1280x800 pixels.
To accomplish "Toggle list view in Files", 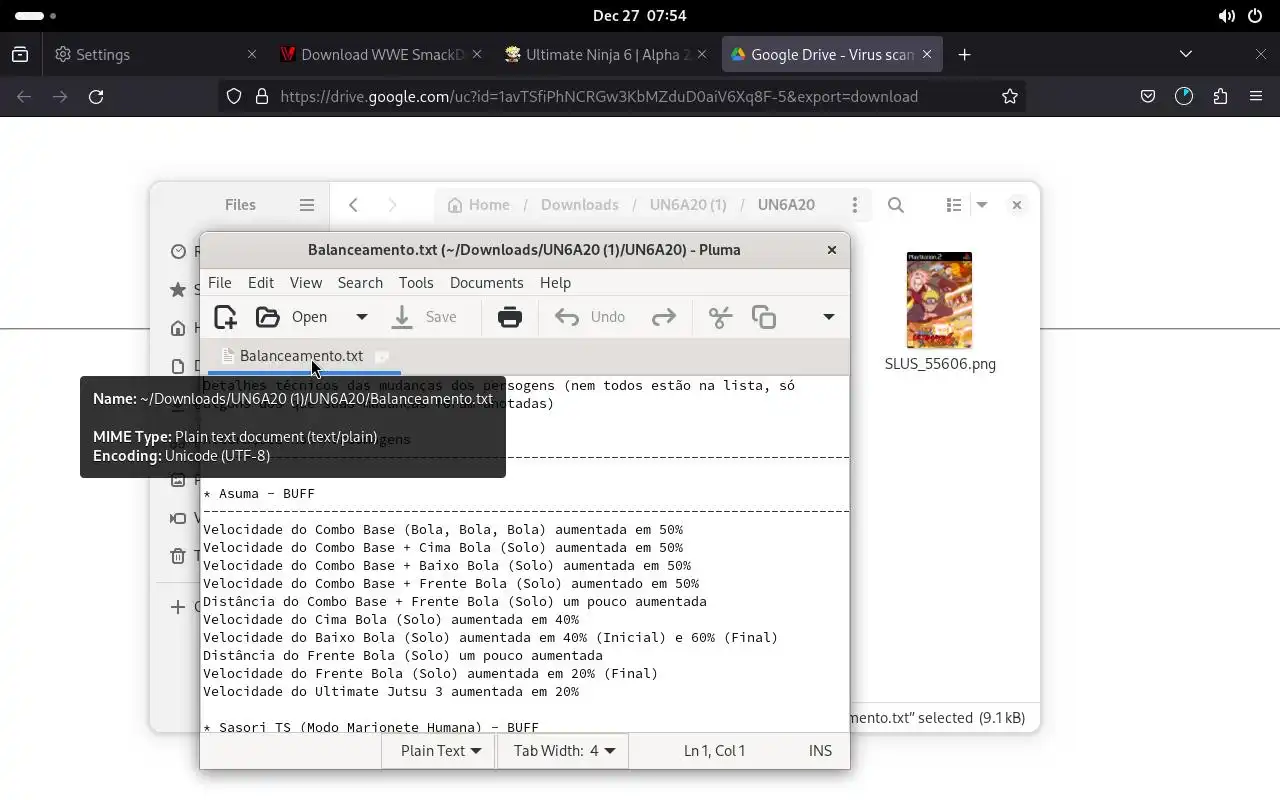I will [954, 205].
